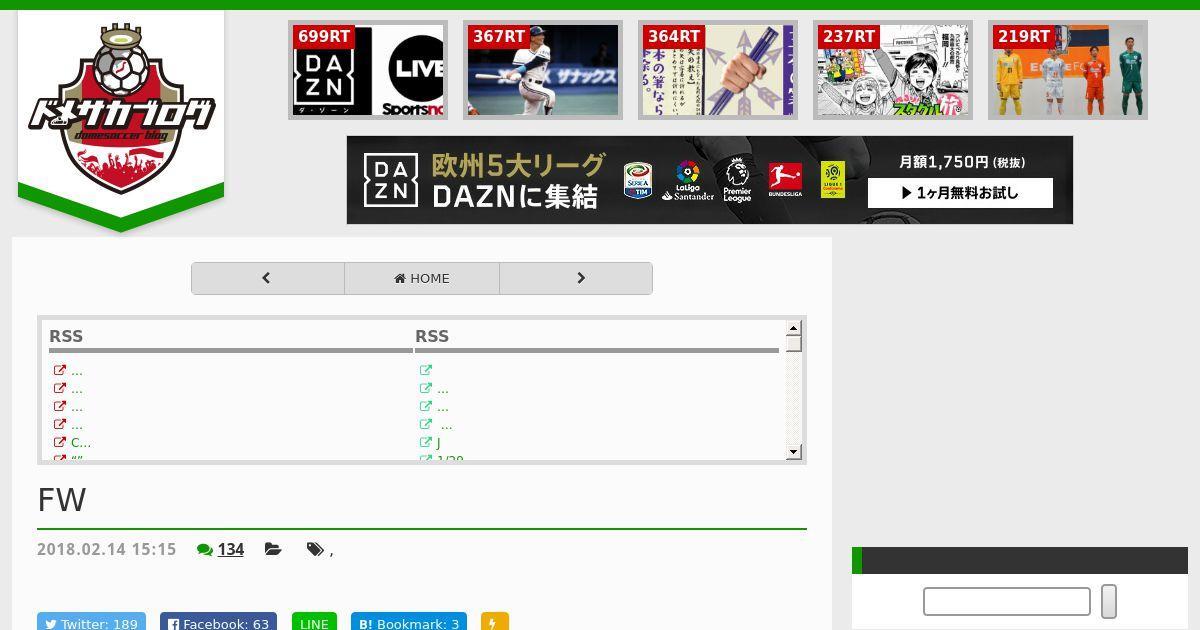Viewport: 1200px width, 630px height.
Task: Click the RSS box scrollbar thumb
Action: click(794, 344)
